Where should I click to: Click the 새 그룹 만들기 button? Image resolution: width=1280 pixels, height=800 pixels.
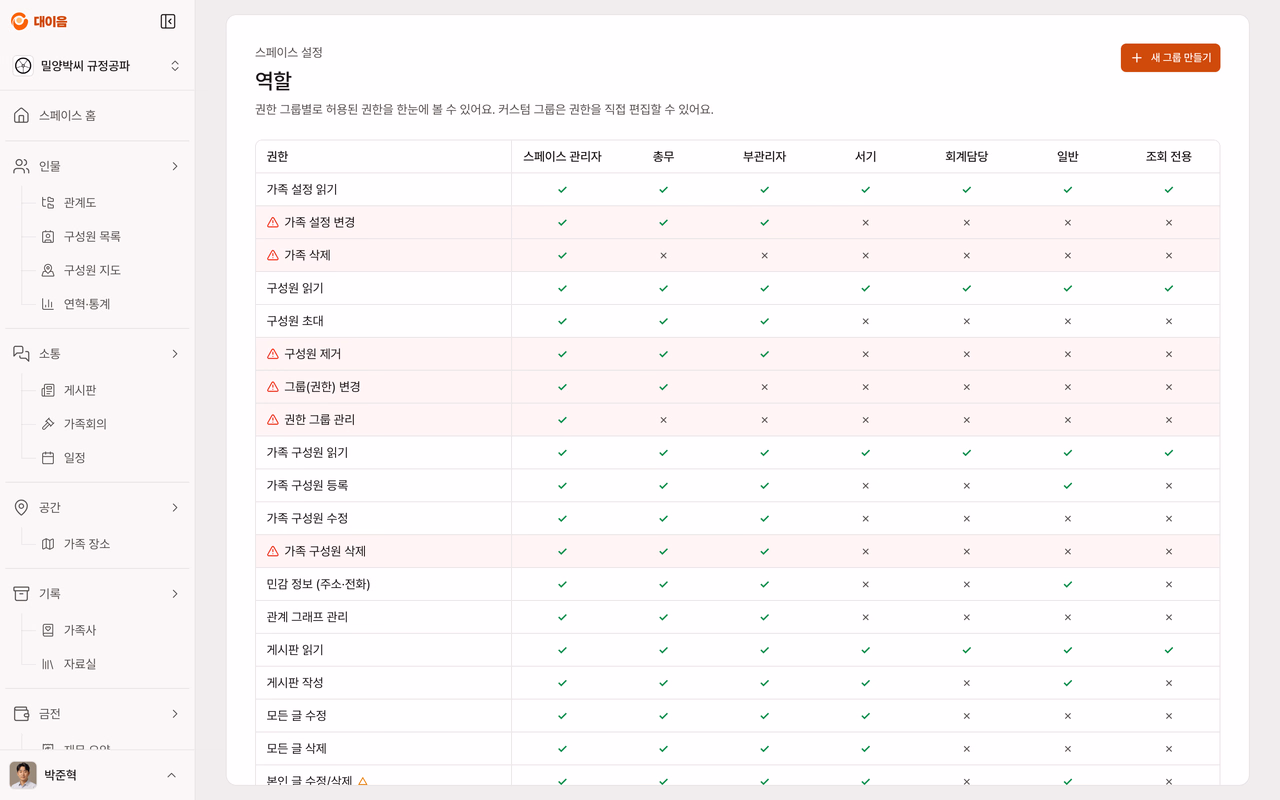click(1170, 58)
